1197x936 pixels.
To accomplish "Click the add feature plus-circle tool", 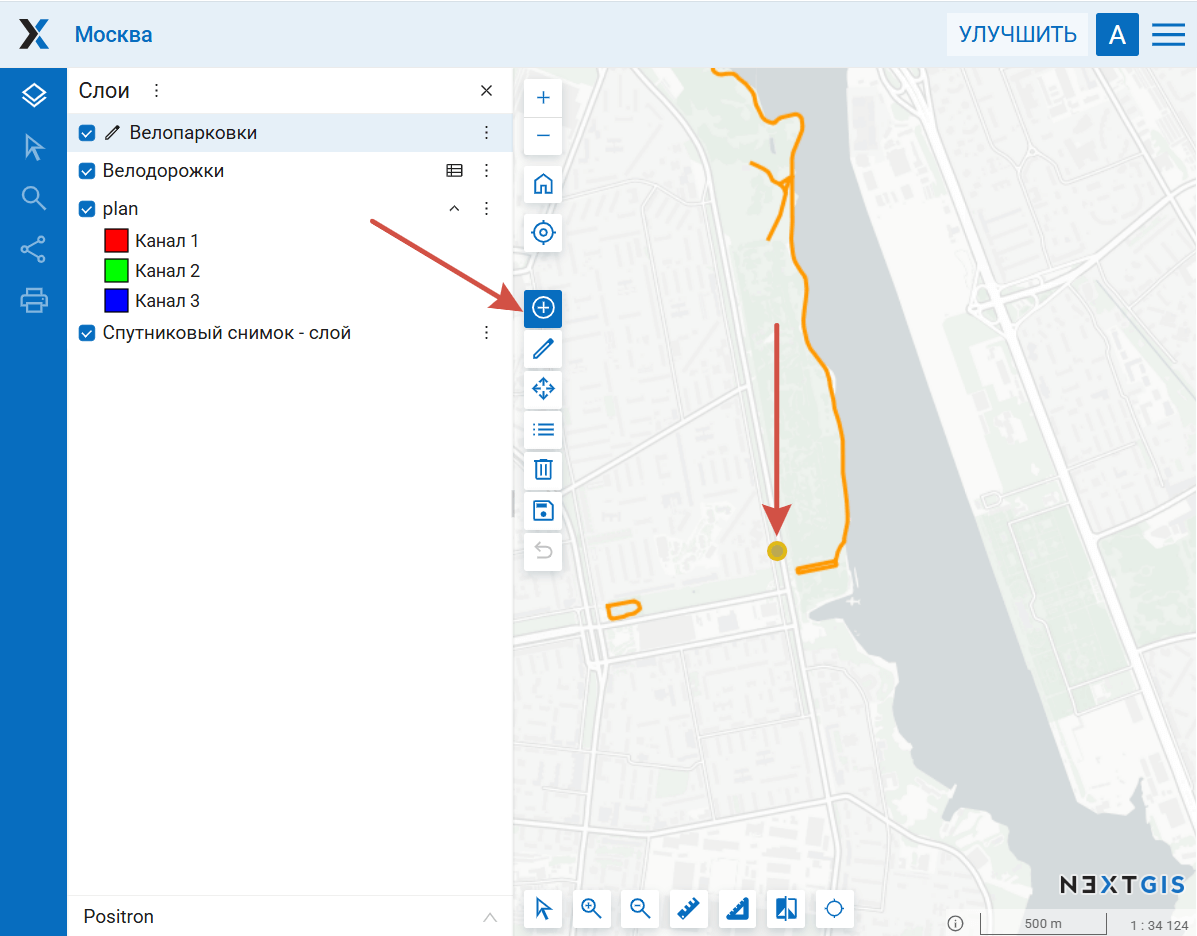I will click(x=543, y=308).
